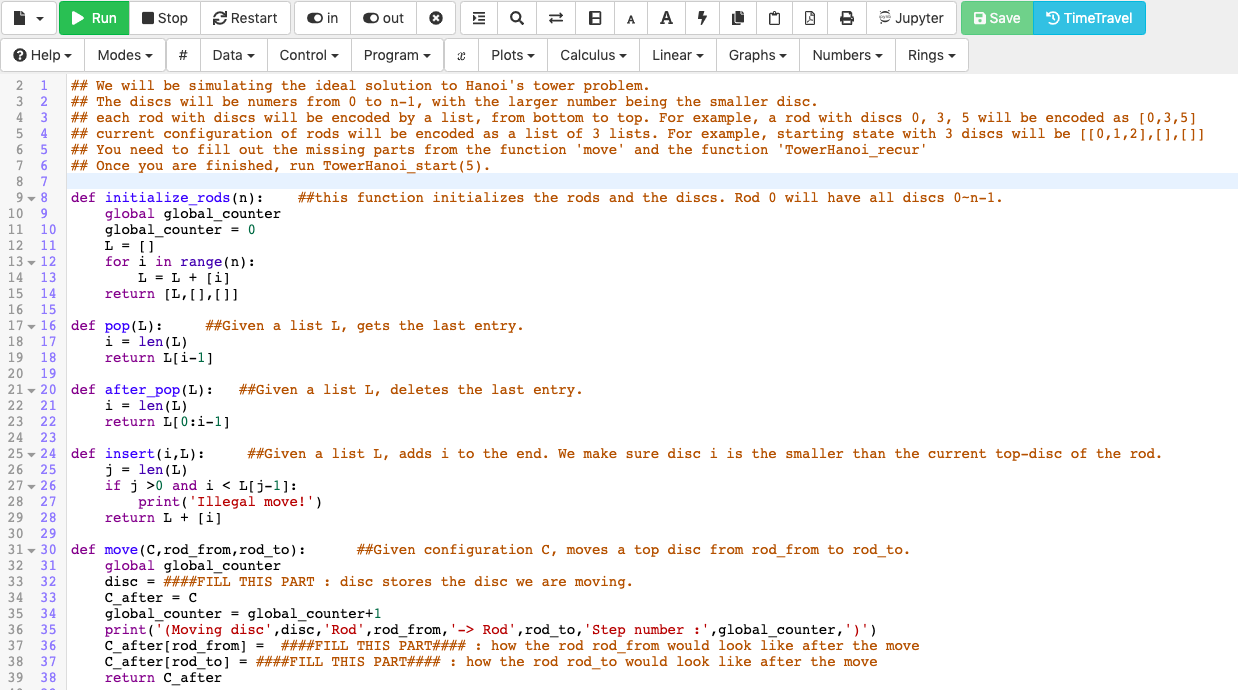
Task: Click the Run button
Action: tap(93, 18)
